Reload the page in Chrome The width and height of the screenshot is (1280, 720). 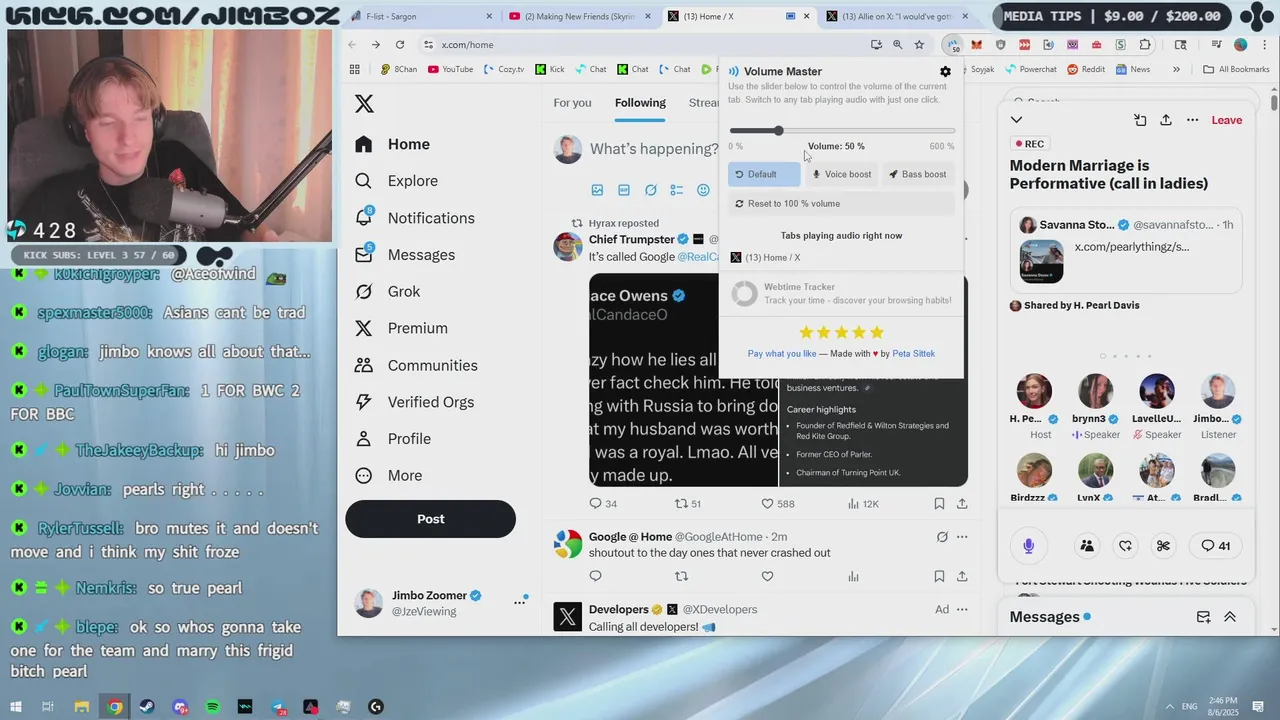tap(400, 45)
